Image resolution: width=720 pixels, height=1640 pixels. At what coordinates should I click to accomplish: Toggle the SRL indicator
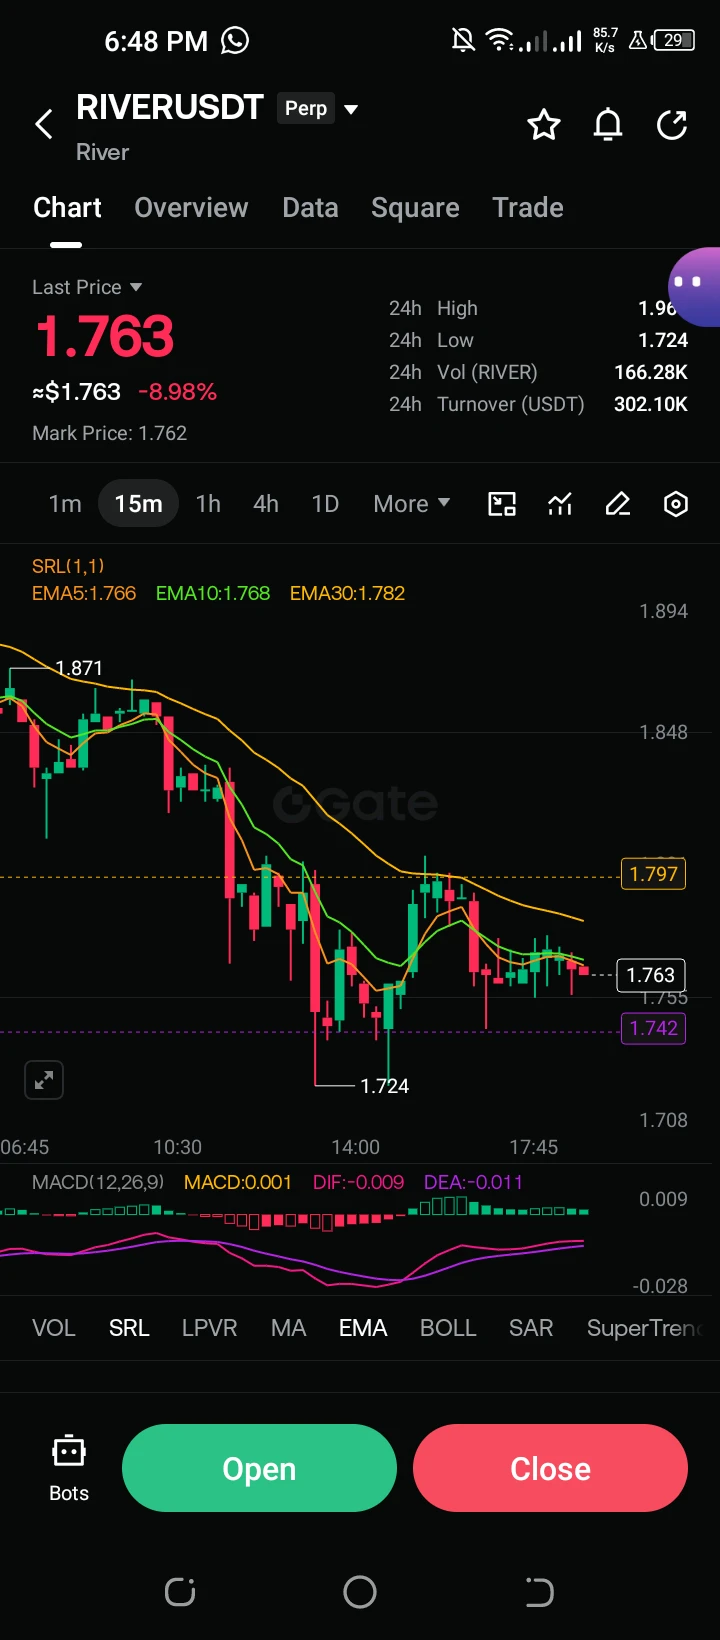(x=129, y=1328)
